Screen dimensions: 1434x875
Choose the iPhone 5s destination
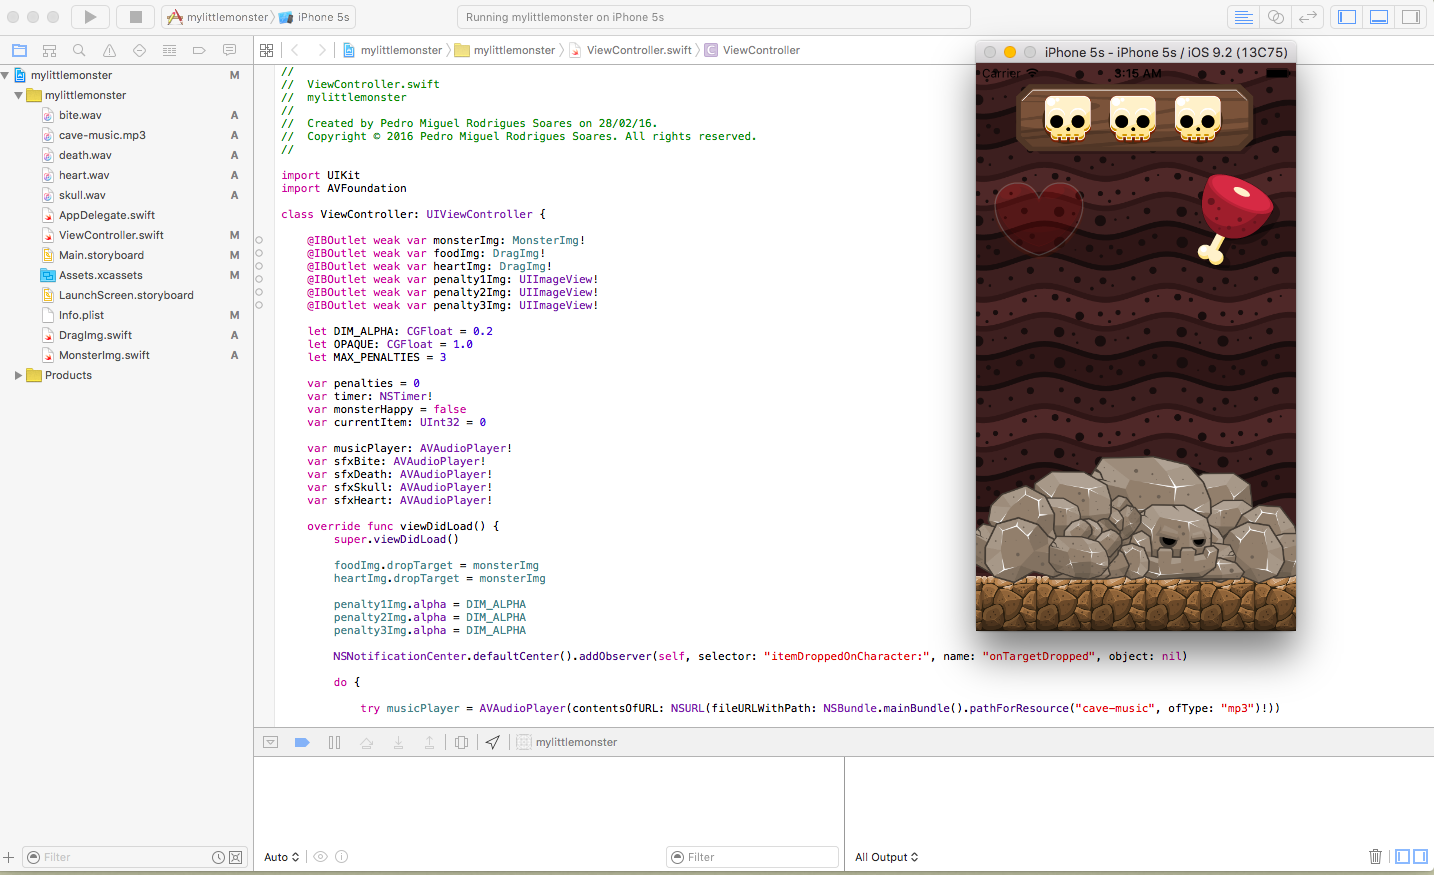[314, 17]
